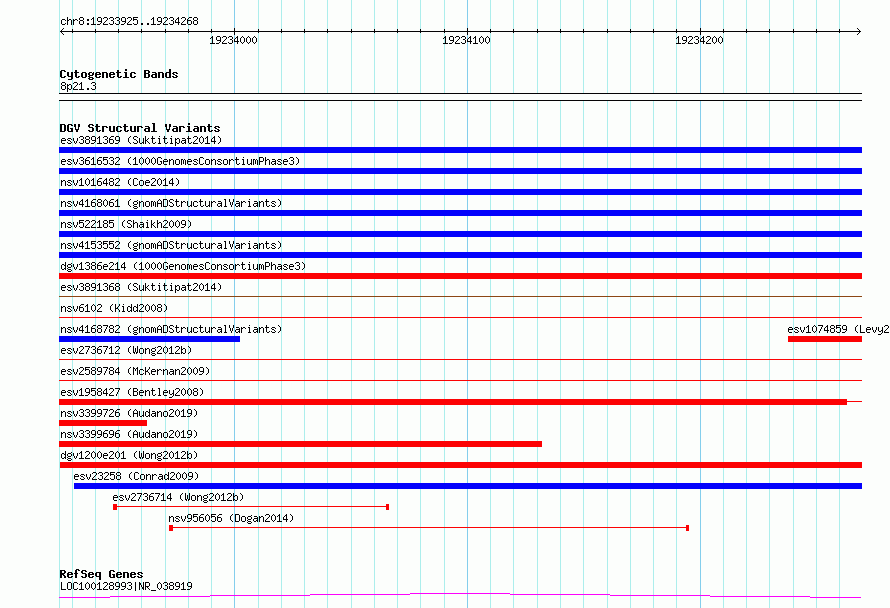The width and height of the screenshot is (890, 608).
Task: Click the thin red line under esv2736714
Action: (251, 507)
